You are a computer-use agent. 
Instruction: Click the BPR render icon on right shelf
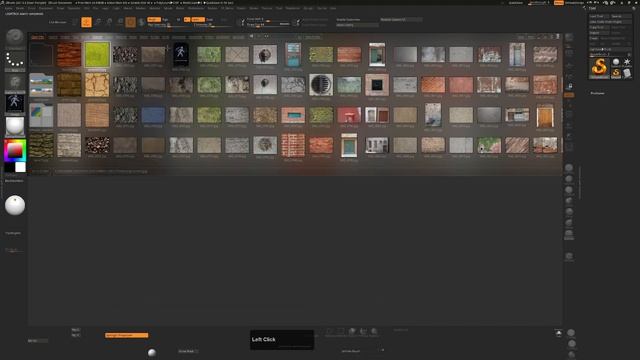pyautogui.click(x=569, y=38)
